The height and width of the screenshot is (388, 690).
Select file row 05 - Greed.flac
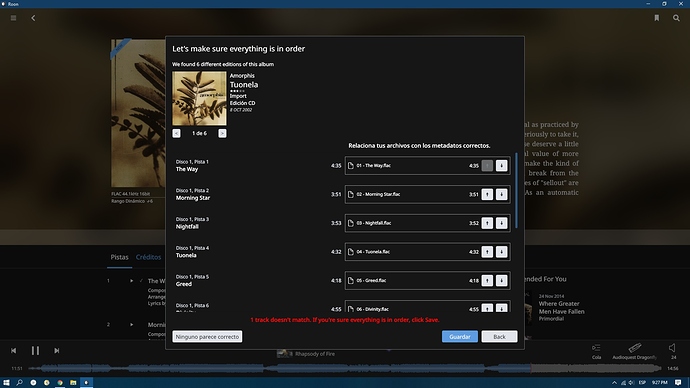click(427, 280)
